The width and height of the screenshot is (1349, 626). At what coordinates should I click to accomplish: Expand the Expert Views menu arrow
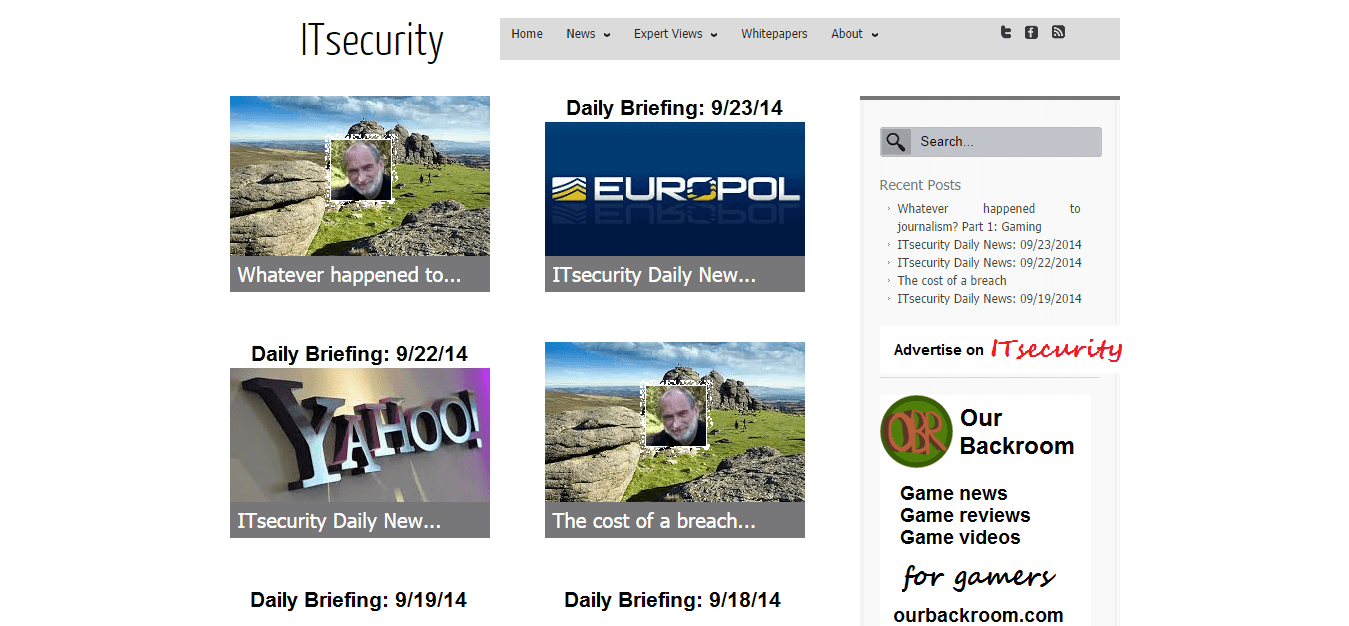pos(713,35)
